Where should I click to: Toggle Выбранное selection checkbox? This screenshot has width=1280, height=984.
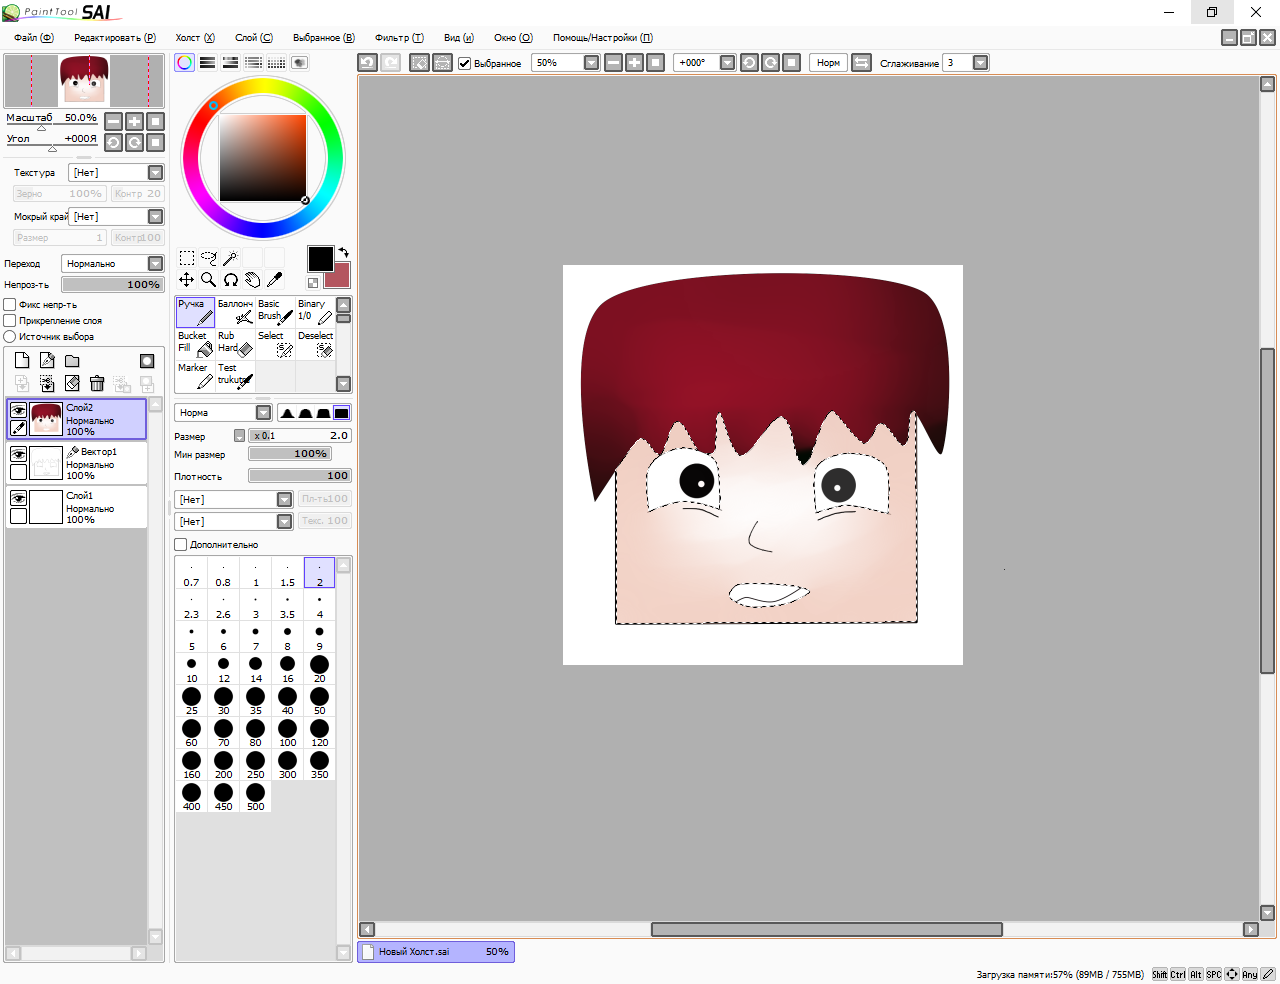point(464,63)
